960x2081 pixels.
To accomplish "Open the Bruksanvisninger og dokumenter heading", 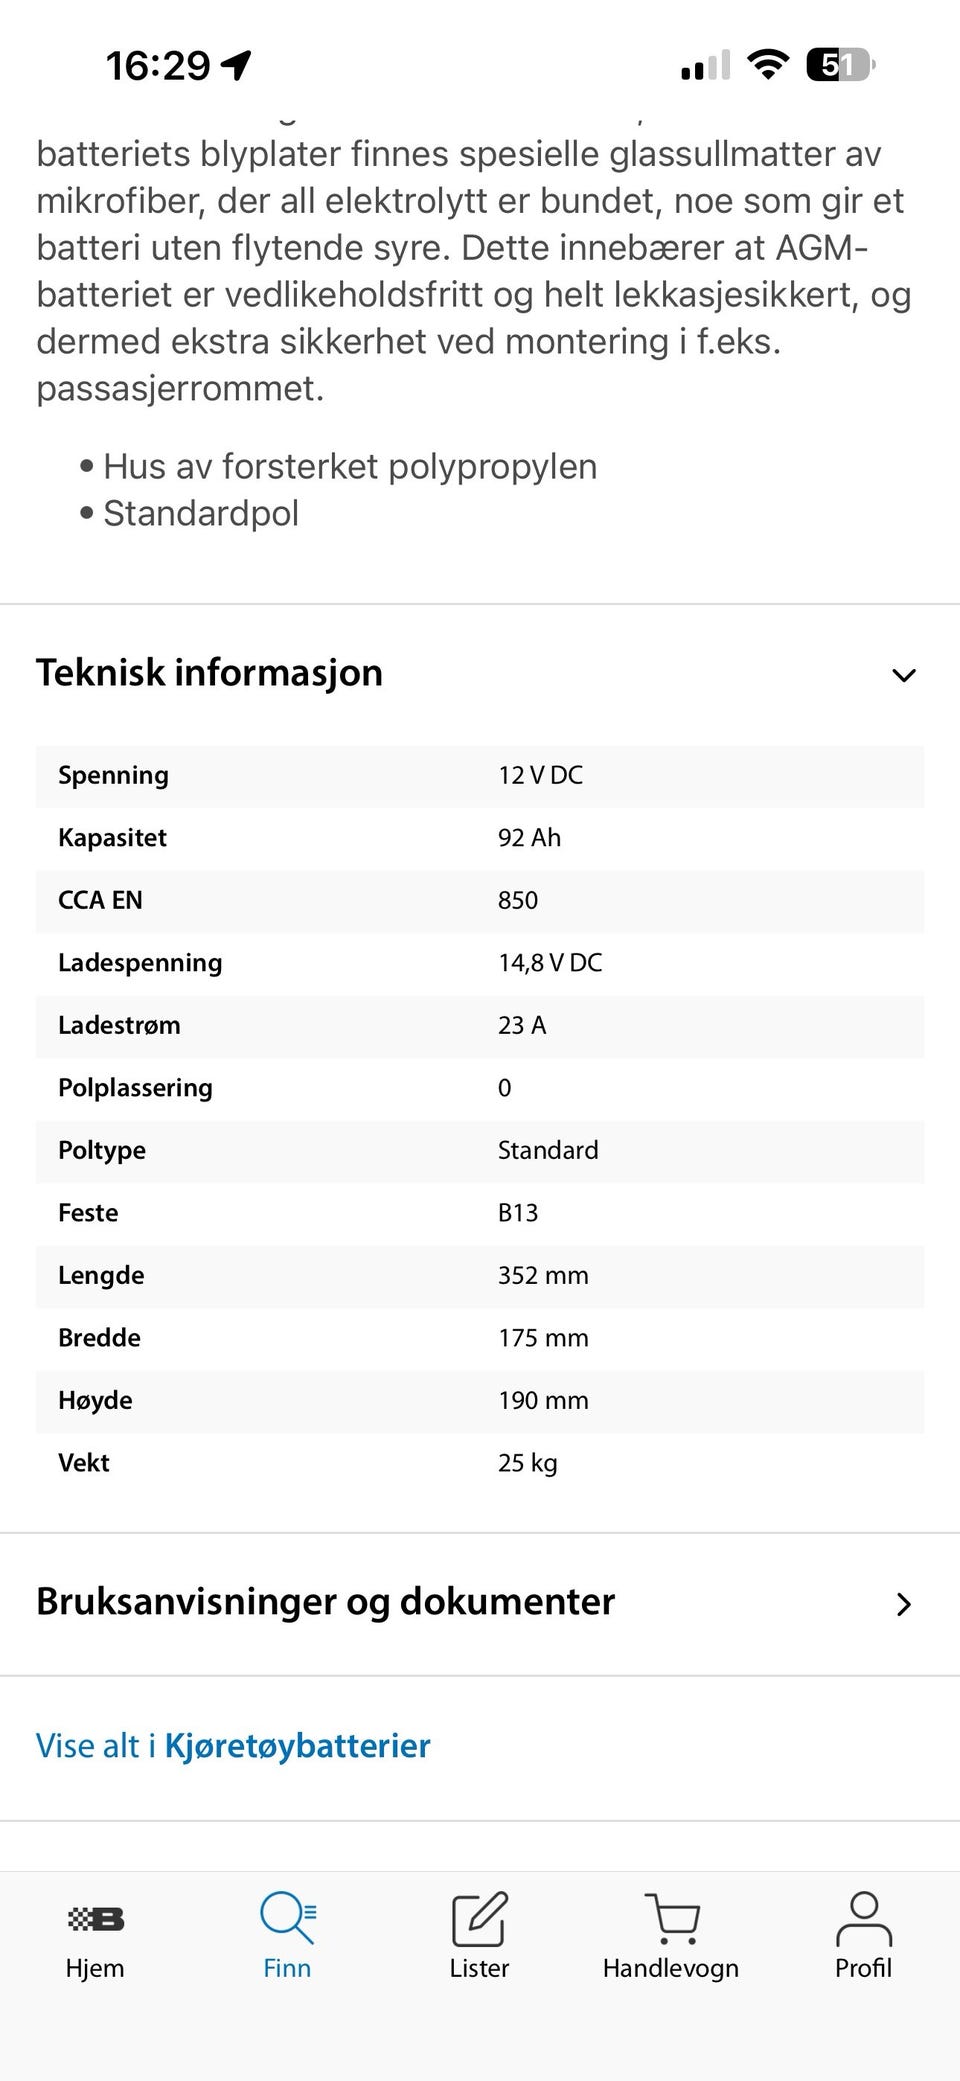I will tap(325, 1602).
